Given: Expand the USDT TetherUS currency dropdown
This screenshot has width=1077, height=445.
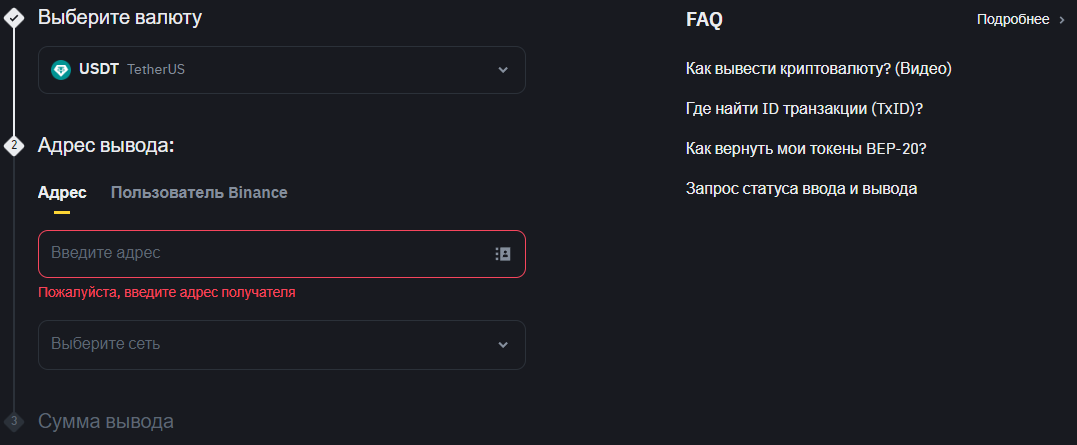Looking at the screenshot, I should coord(282,69).
